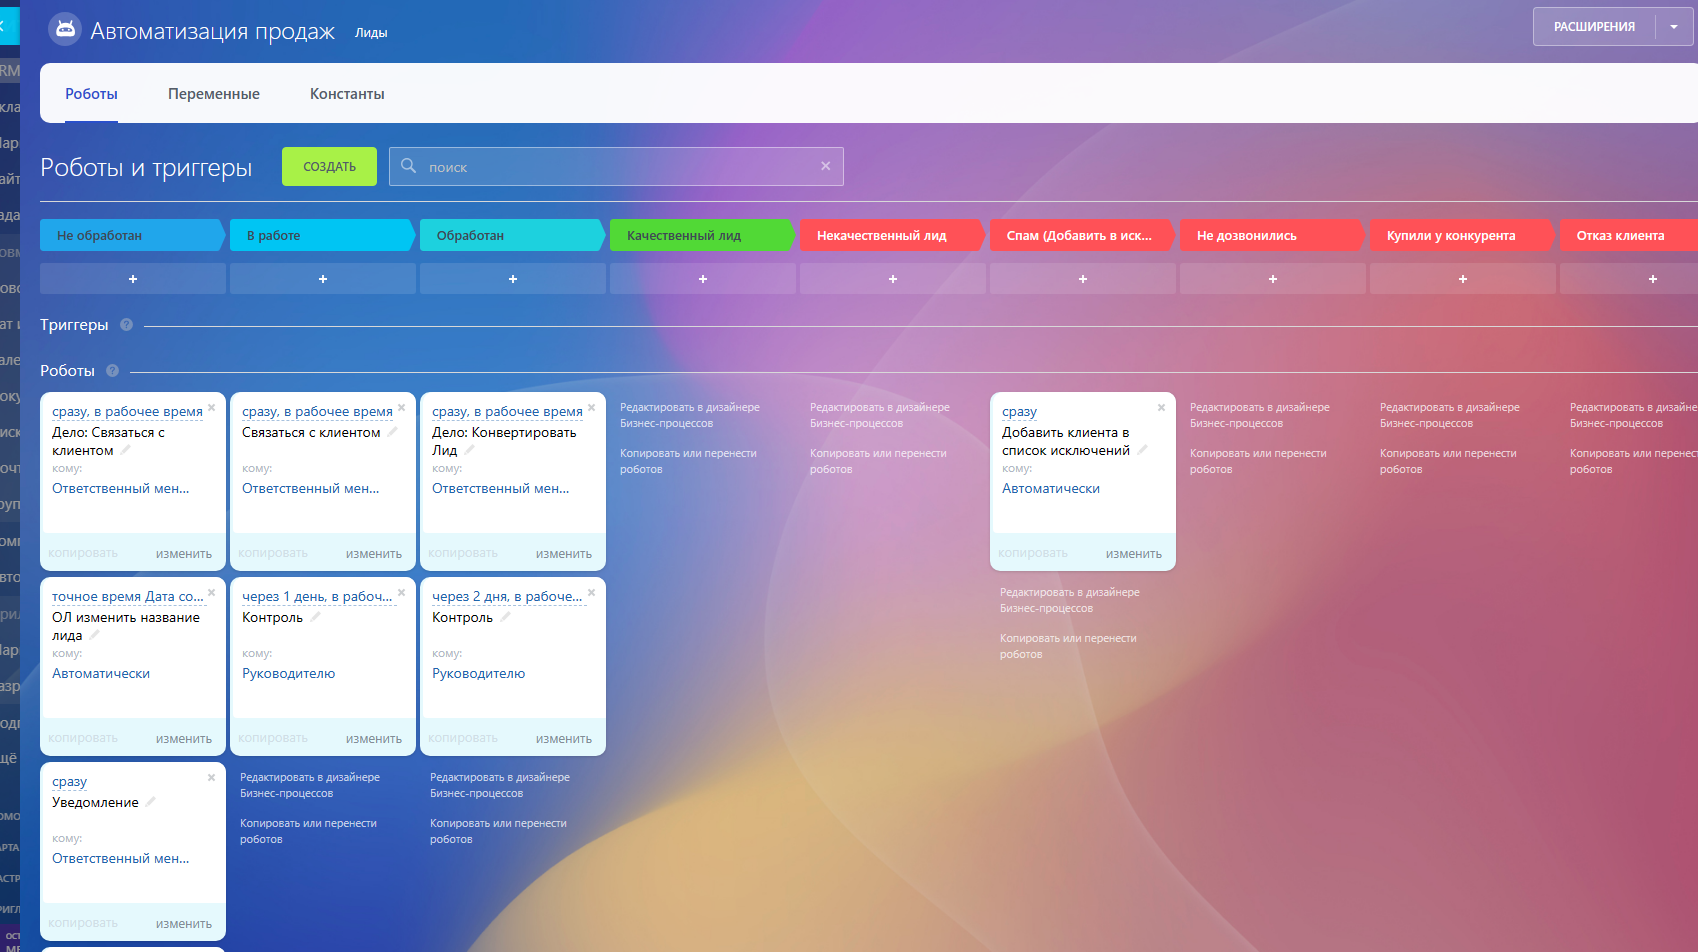Click Автоматически on the ОЛ изменить название лида card

101,673
